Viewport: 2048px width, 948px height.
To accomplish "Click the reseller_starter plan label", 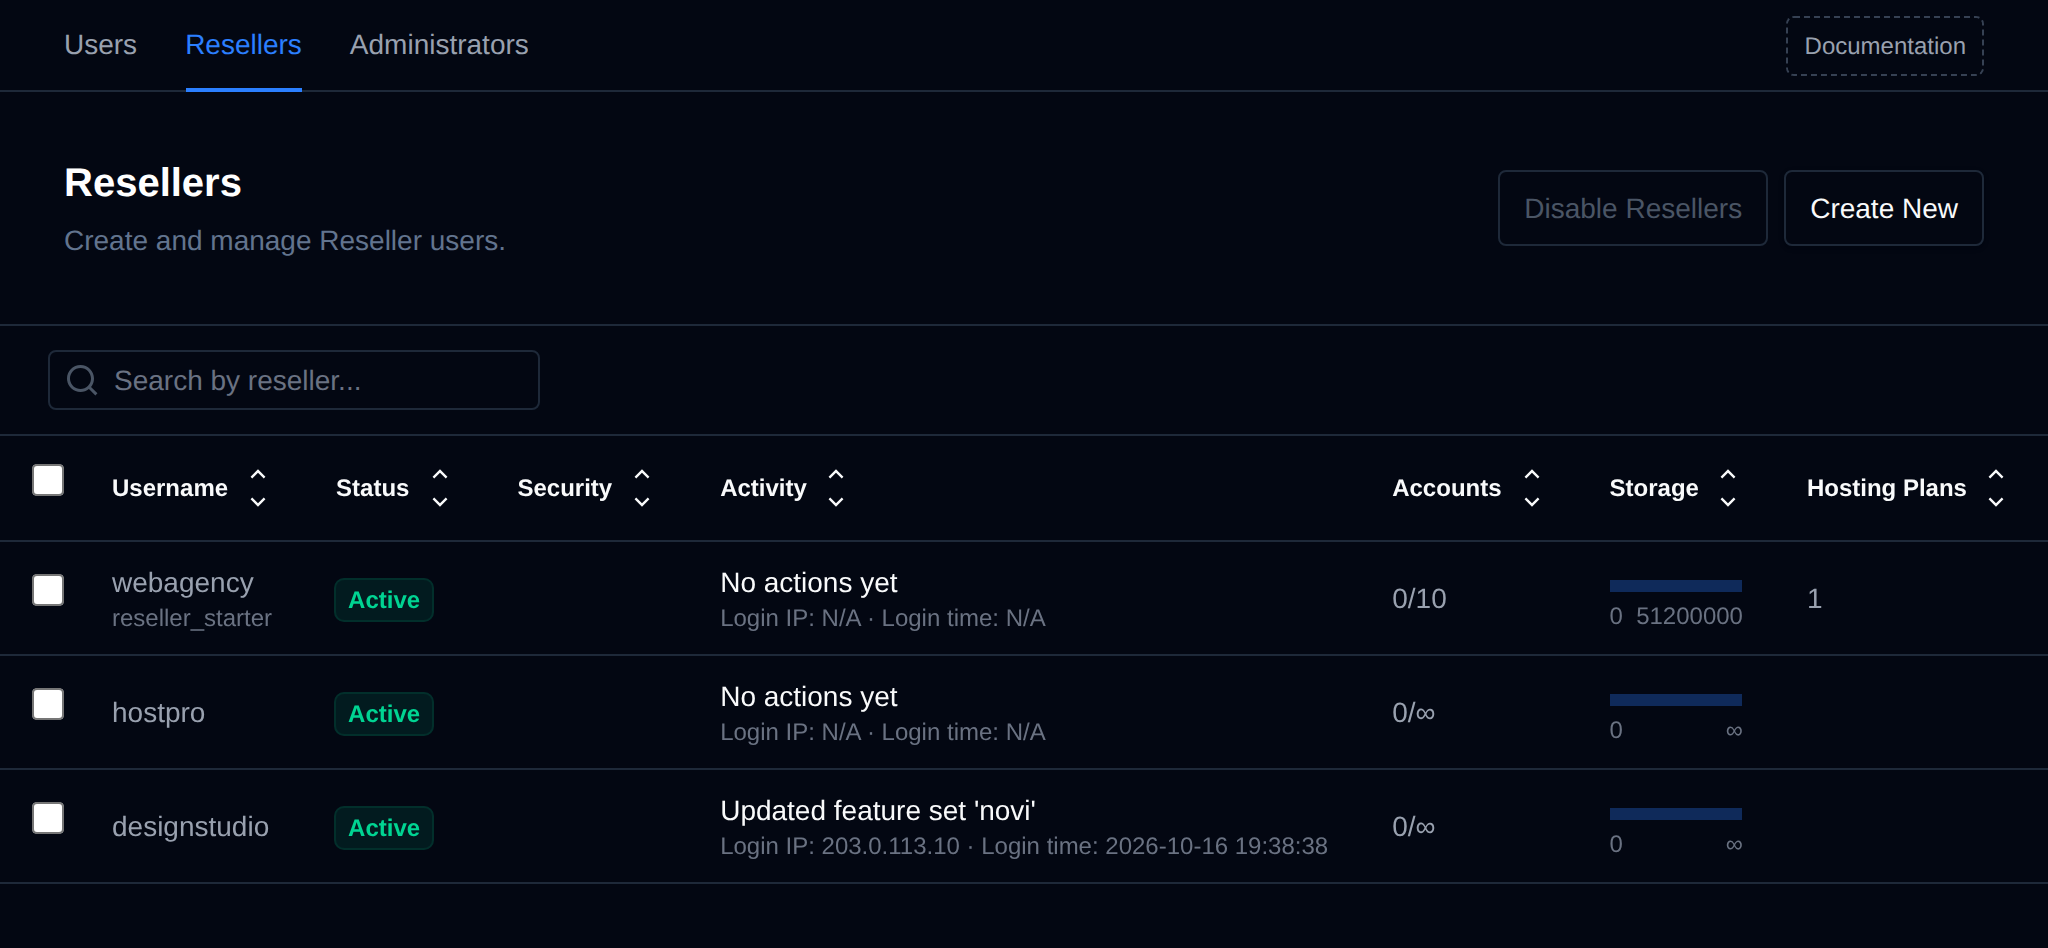I will (x=192, y=618).
